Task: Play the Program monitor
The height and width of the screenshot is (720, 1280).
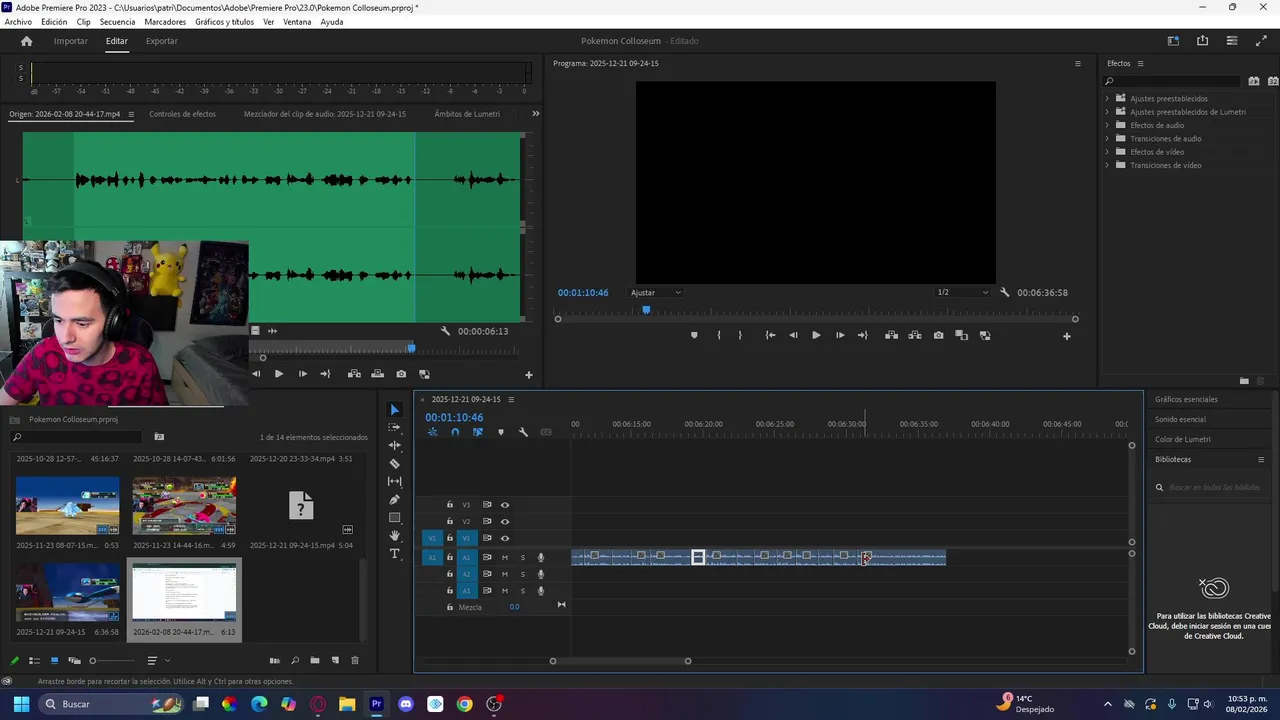Action: (x=816, y=335)
